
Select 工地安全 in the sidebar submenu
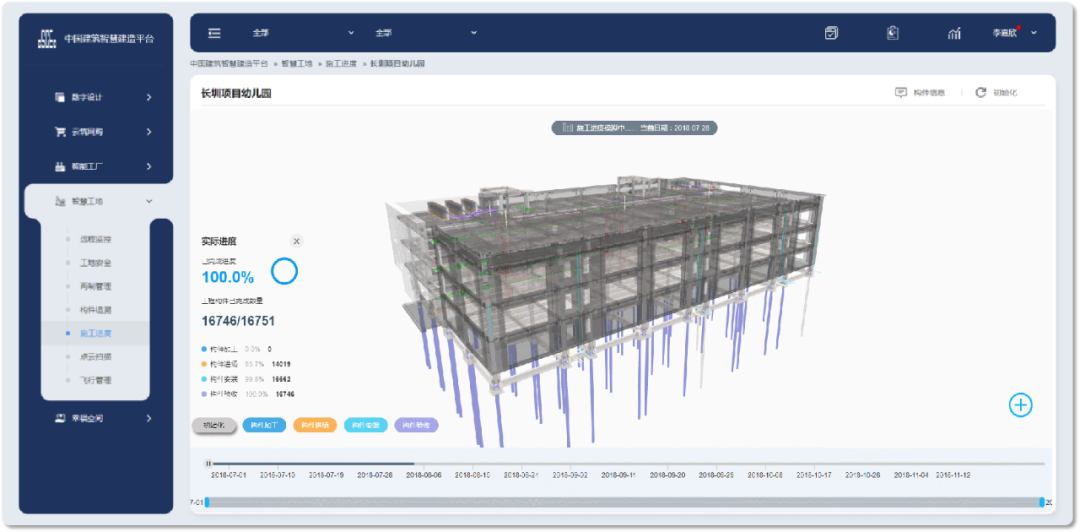(96, 263)
